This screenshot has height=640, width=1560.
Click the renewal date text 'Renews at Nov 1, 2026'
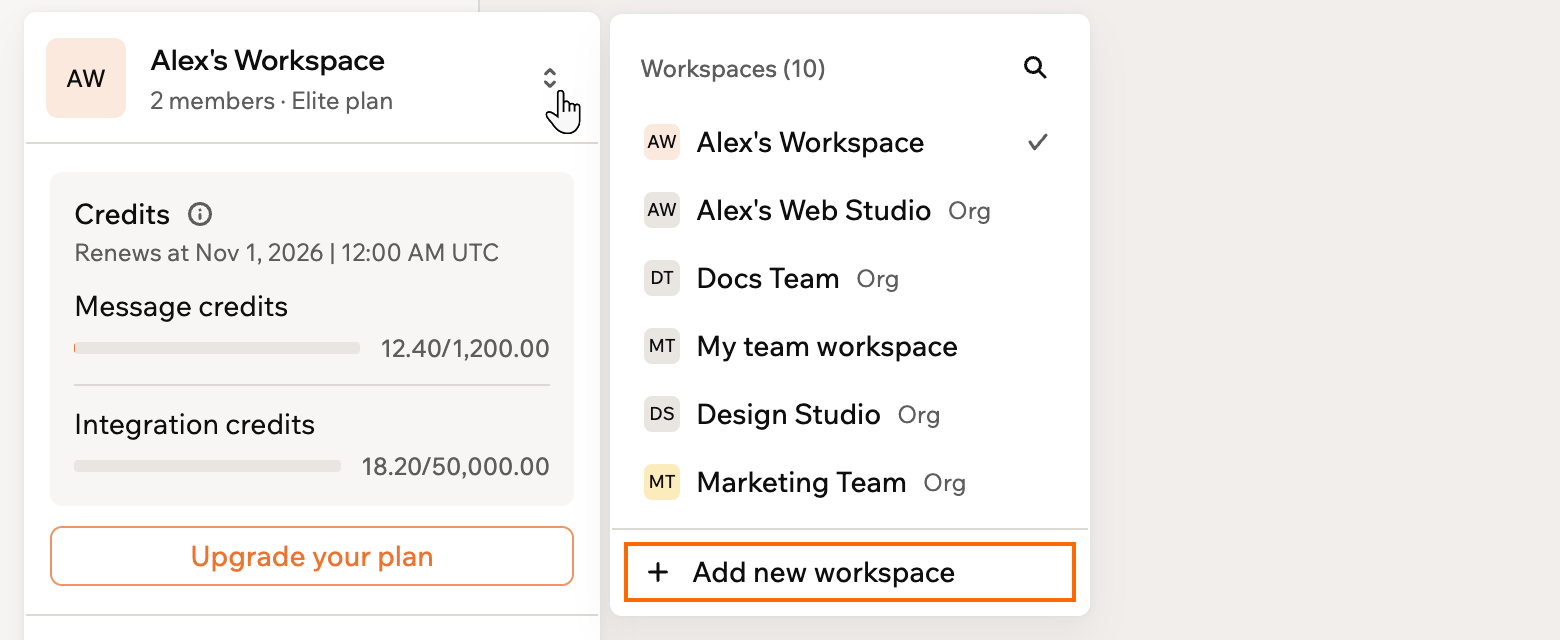[x=199, y=253]
